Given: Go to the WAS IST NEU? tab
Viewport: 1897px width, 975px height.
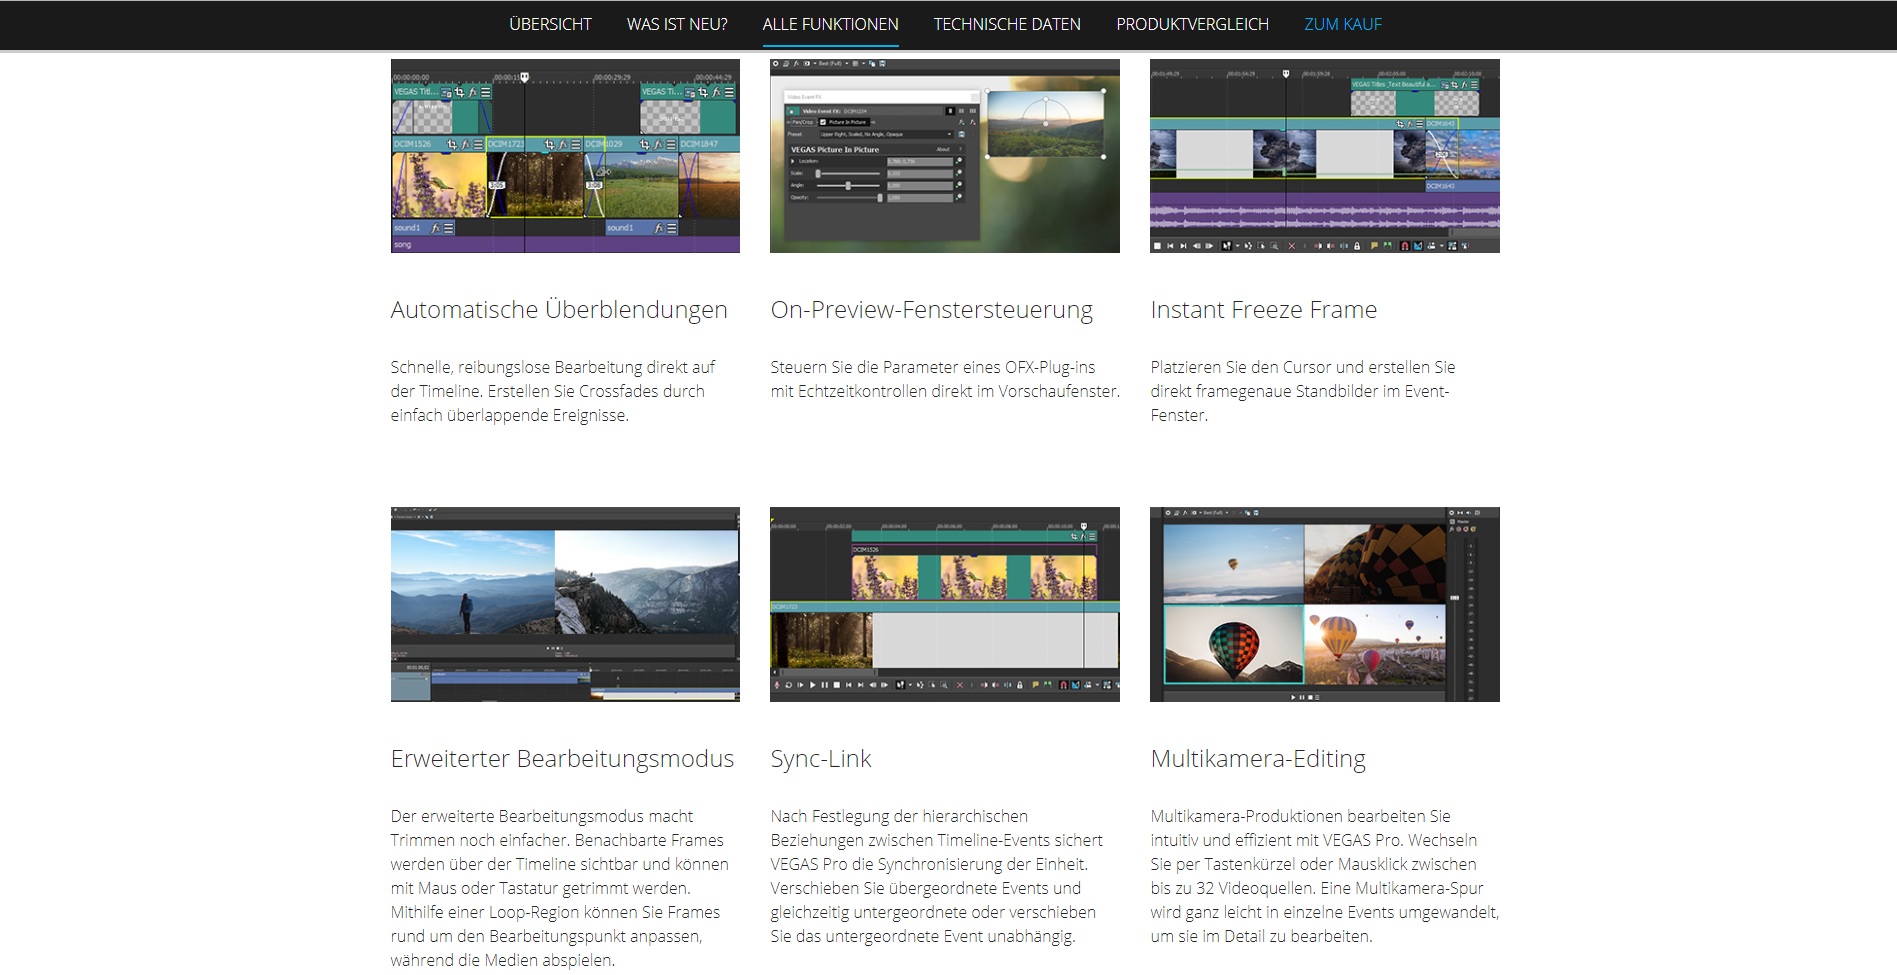Looking at the screenshot, I should [677, 24].
